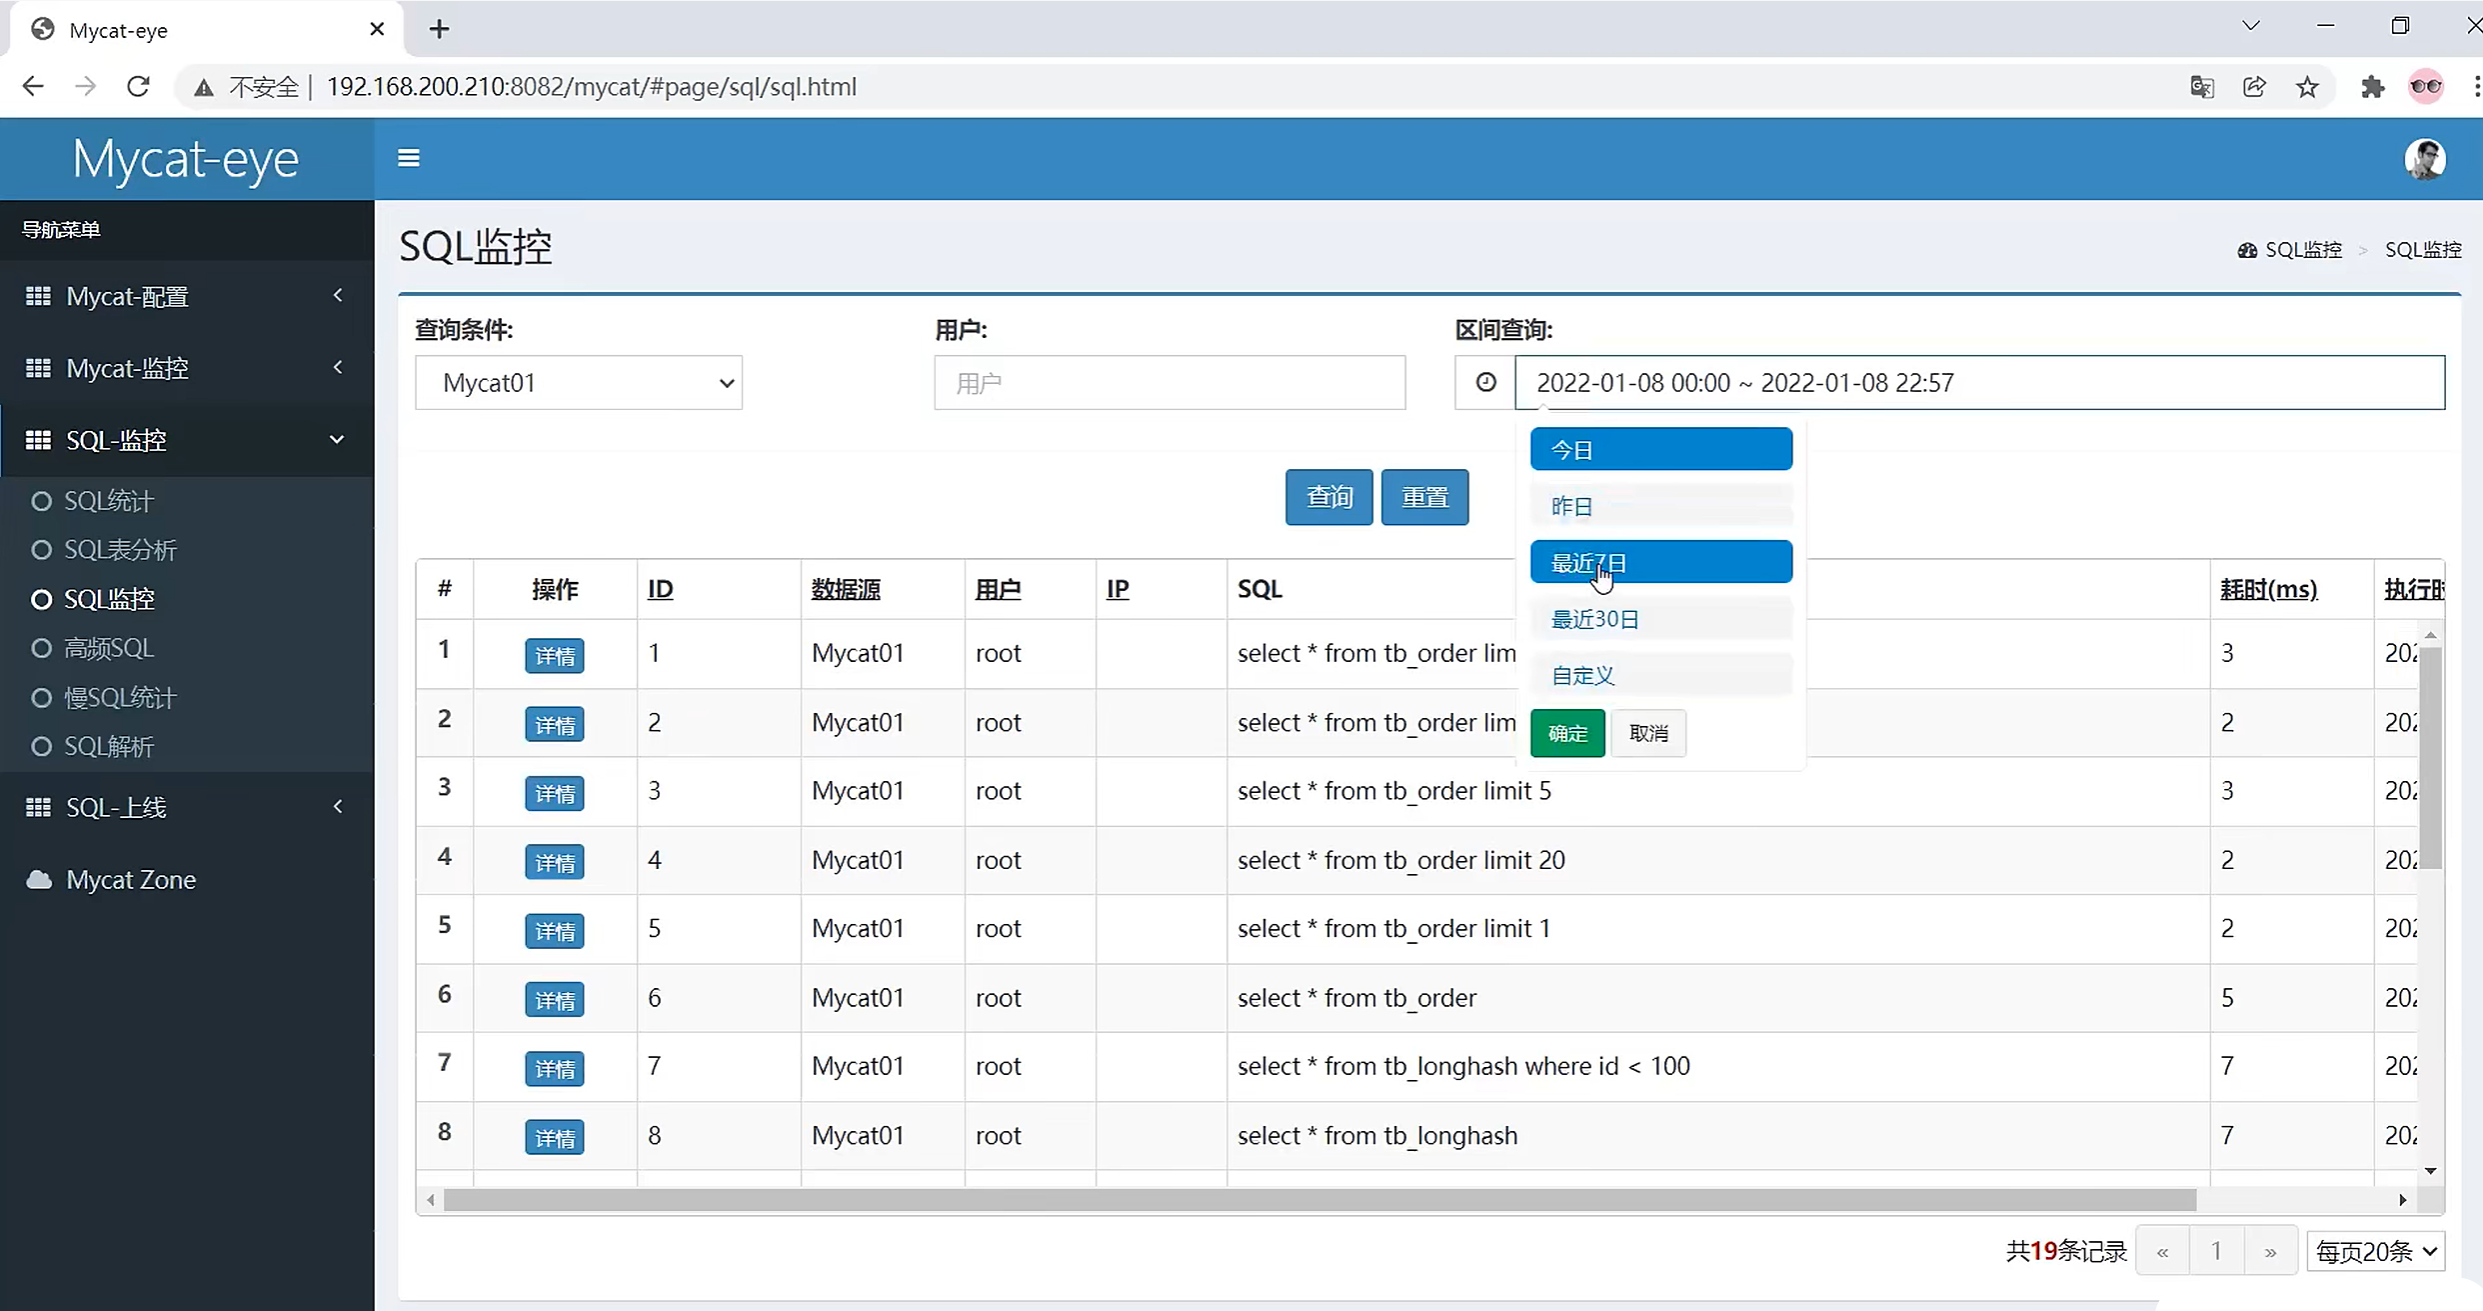Viewport: 2483px width, 1311px height.
Task: Select 昨日 in date range picker
Action: click(1661, 506)
